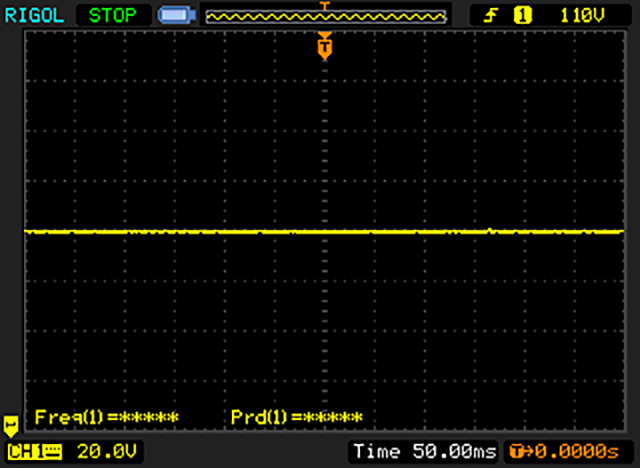Click the yellow channel 1 trace line
Image resolution: width=640 pixels, height=468 pixels.
pos(324,232)
